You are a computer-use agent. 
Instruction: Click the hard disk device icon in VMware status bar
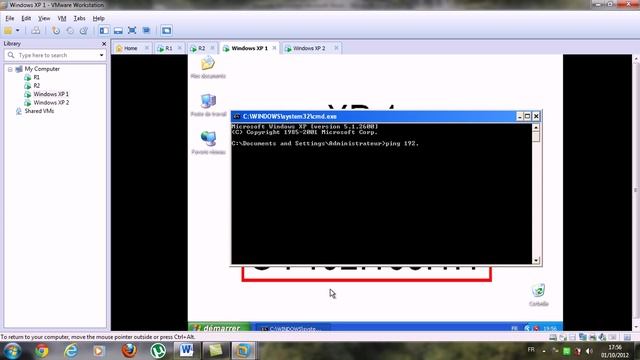553,337
